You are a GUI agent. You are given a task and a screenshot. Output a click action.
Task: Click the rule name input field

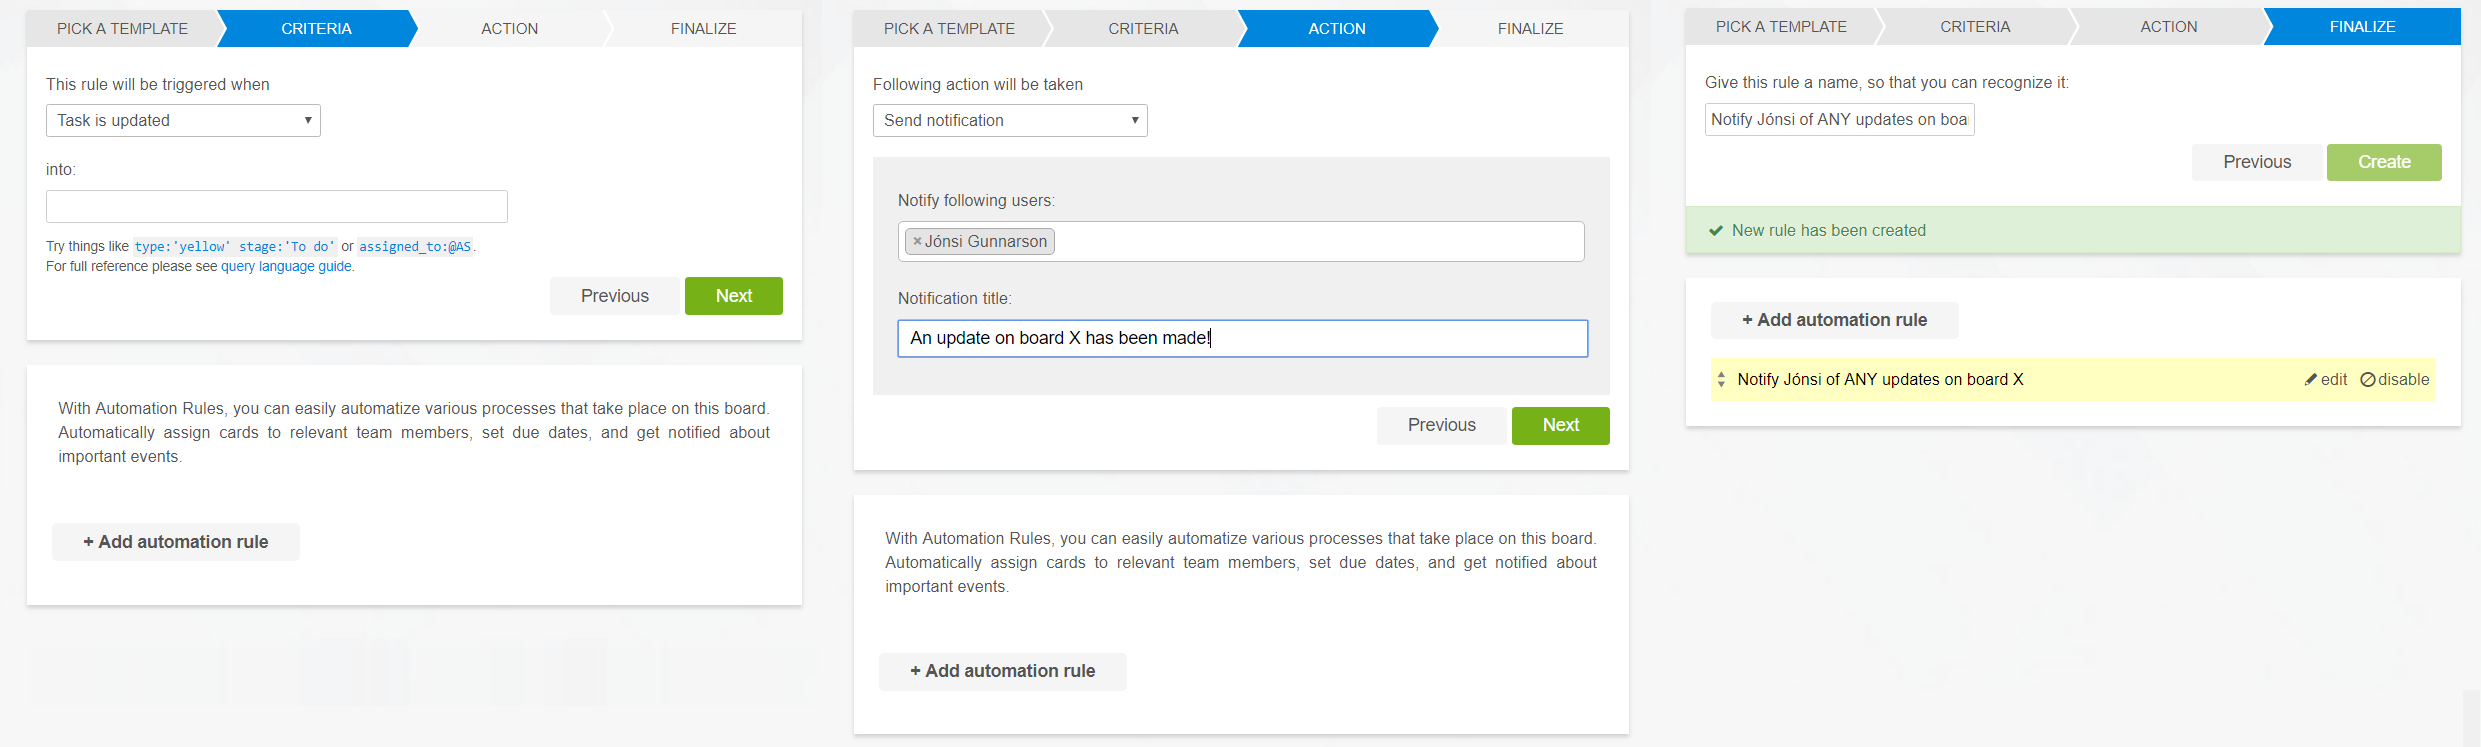point(1838,120)
